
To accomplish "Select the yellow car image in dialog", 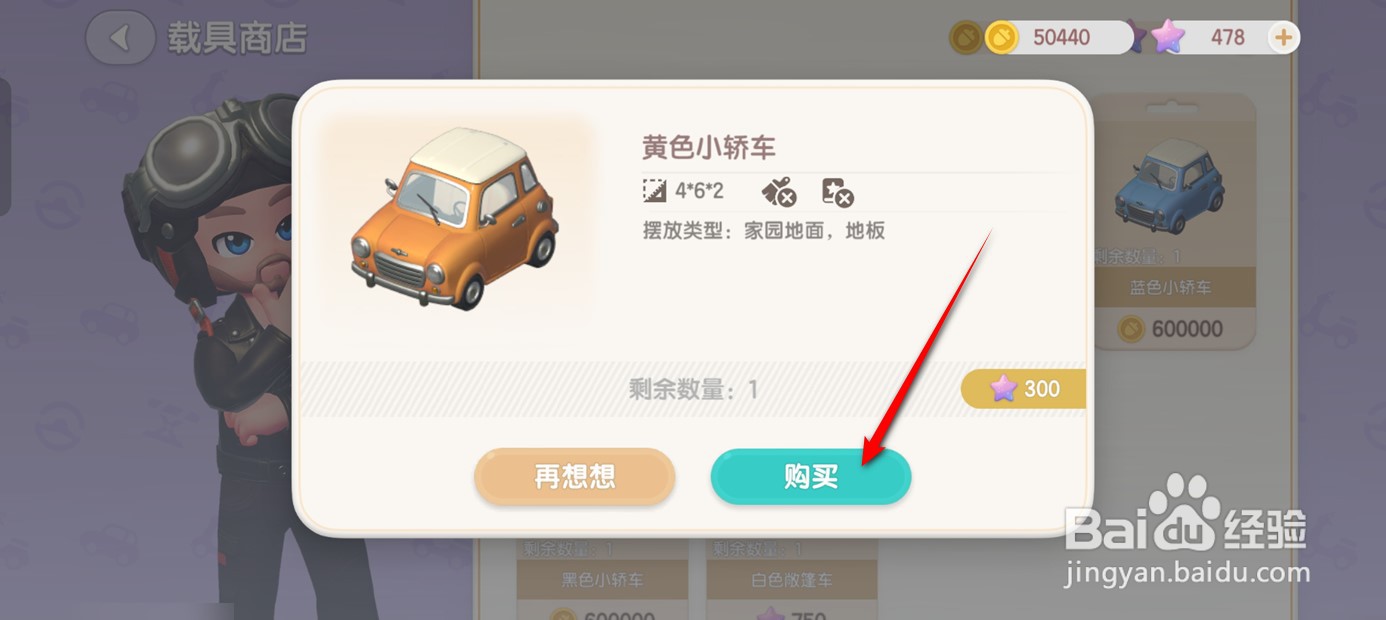I will (x=455, y=220).
